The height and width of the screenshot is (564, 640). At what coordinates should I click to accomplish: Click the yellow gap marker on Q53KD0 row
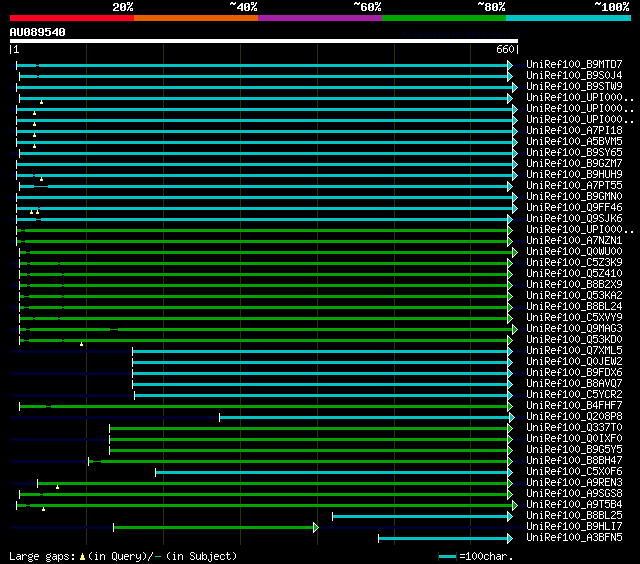[x=81, y=344]
